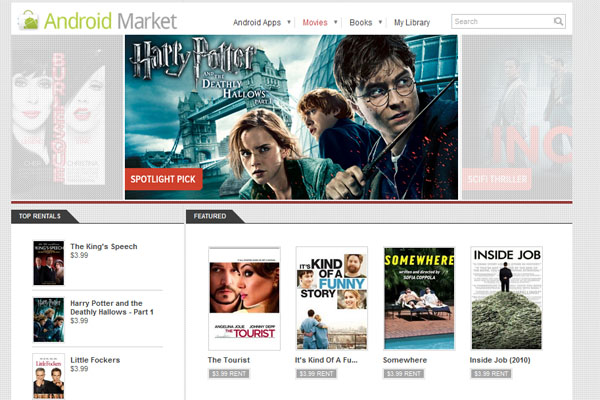Viewport: 600px width, 400px height.
Task: Type in the Search field
Action: (500, 21)
